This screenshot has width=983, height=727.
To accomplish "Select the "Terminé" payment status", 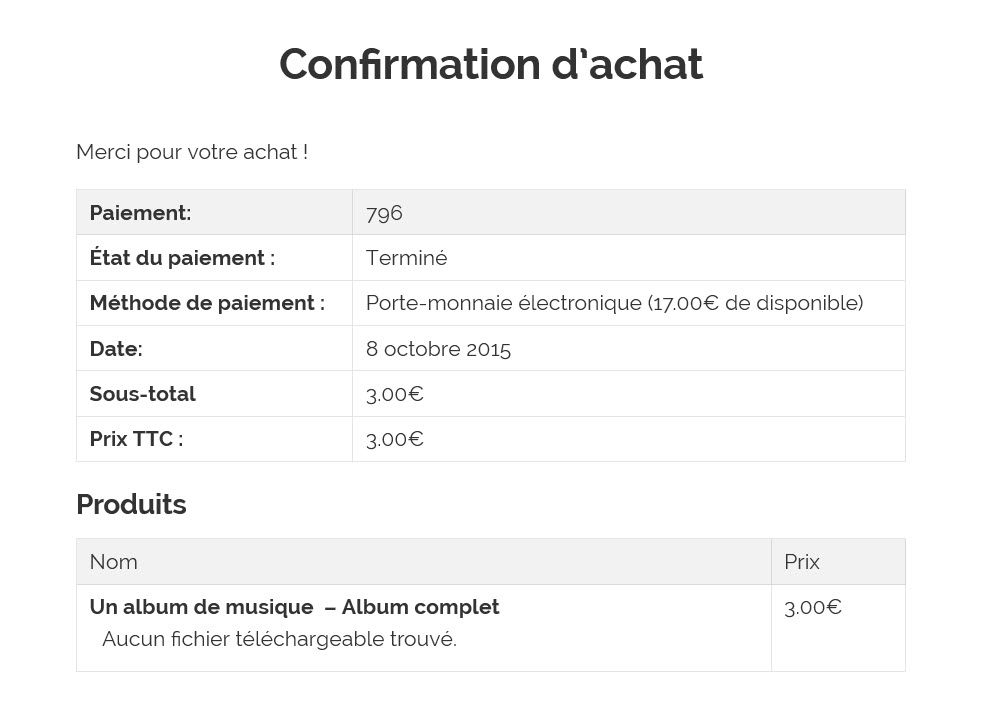I will [x=406, y=258].
